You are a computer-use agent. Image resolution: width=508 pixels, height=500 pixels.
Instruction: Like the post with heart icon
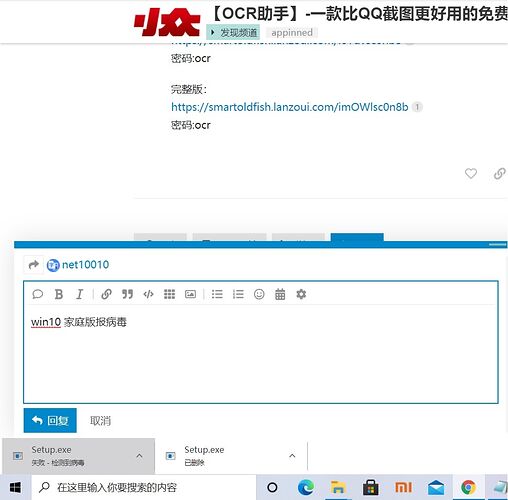click(x=471, y=173)
